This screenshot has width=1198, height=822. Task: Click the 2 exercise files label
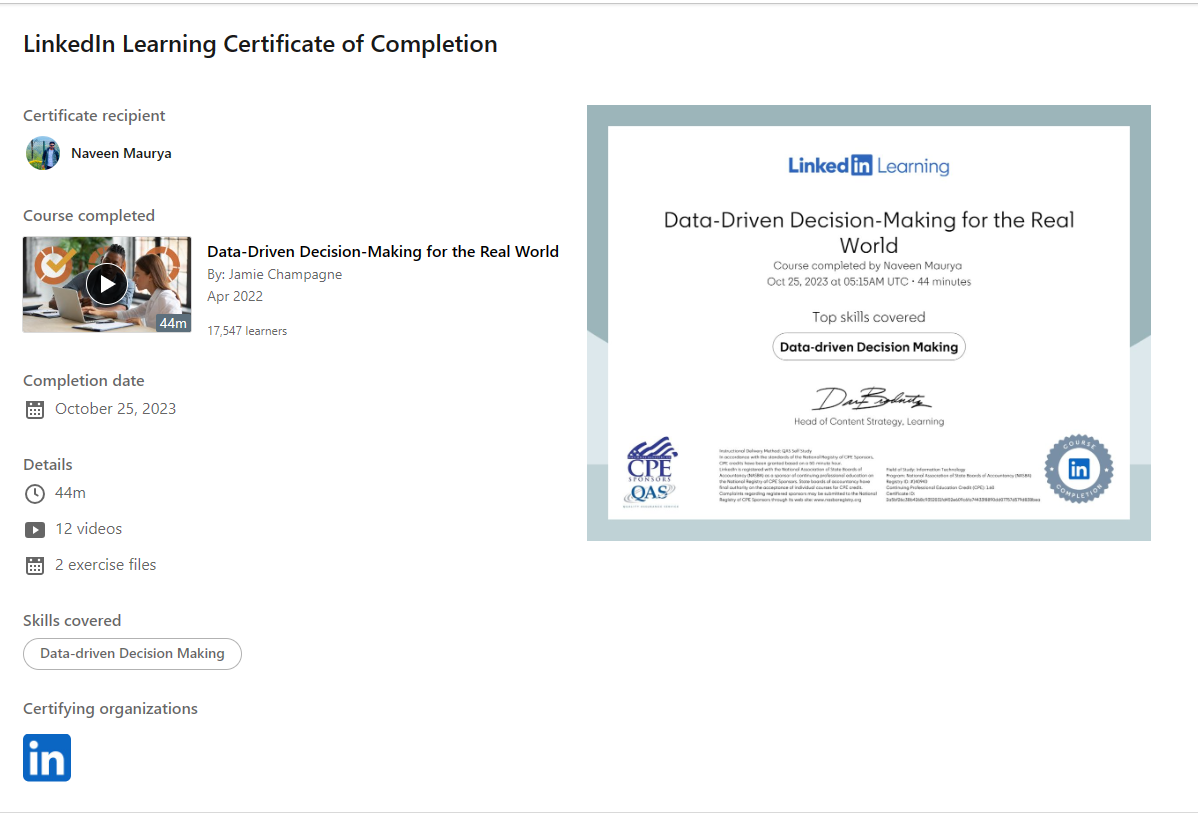click(105, 565)
